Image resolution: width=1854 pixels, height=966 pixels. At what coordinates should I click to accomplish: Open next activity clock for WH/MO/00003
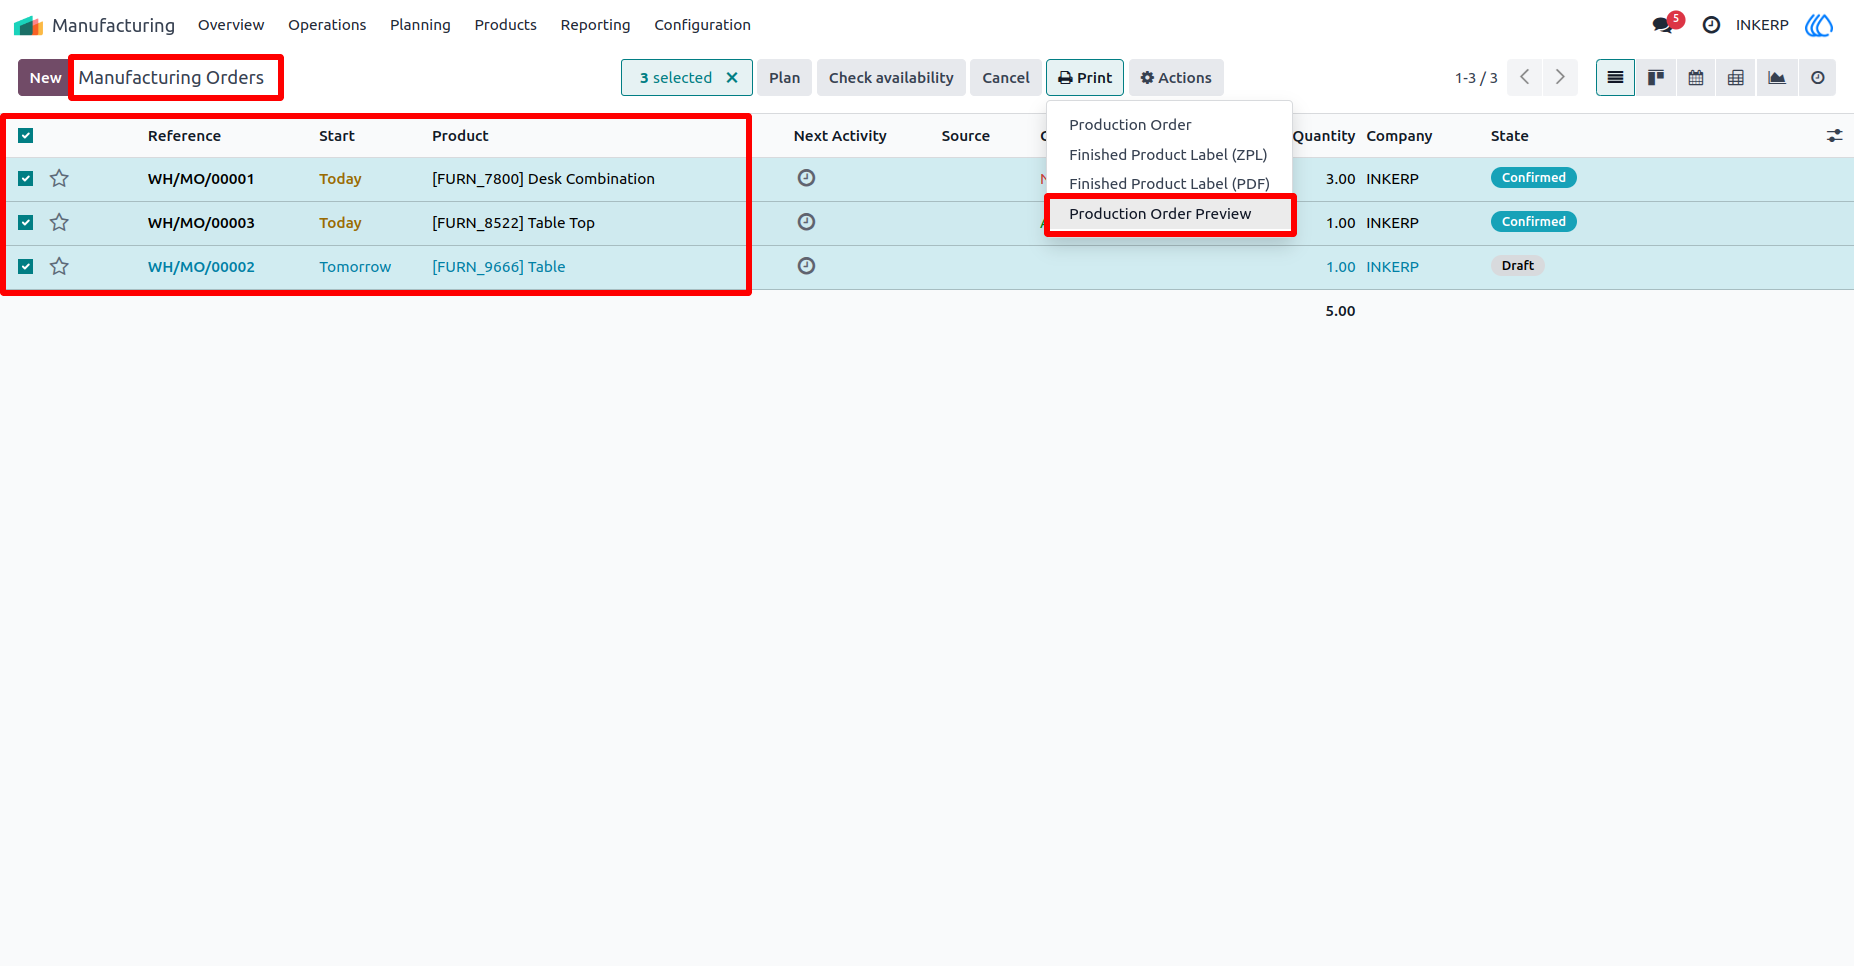pos(806,222)
